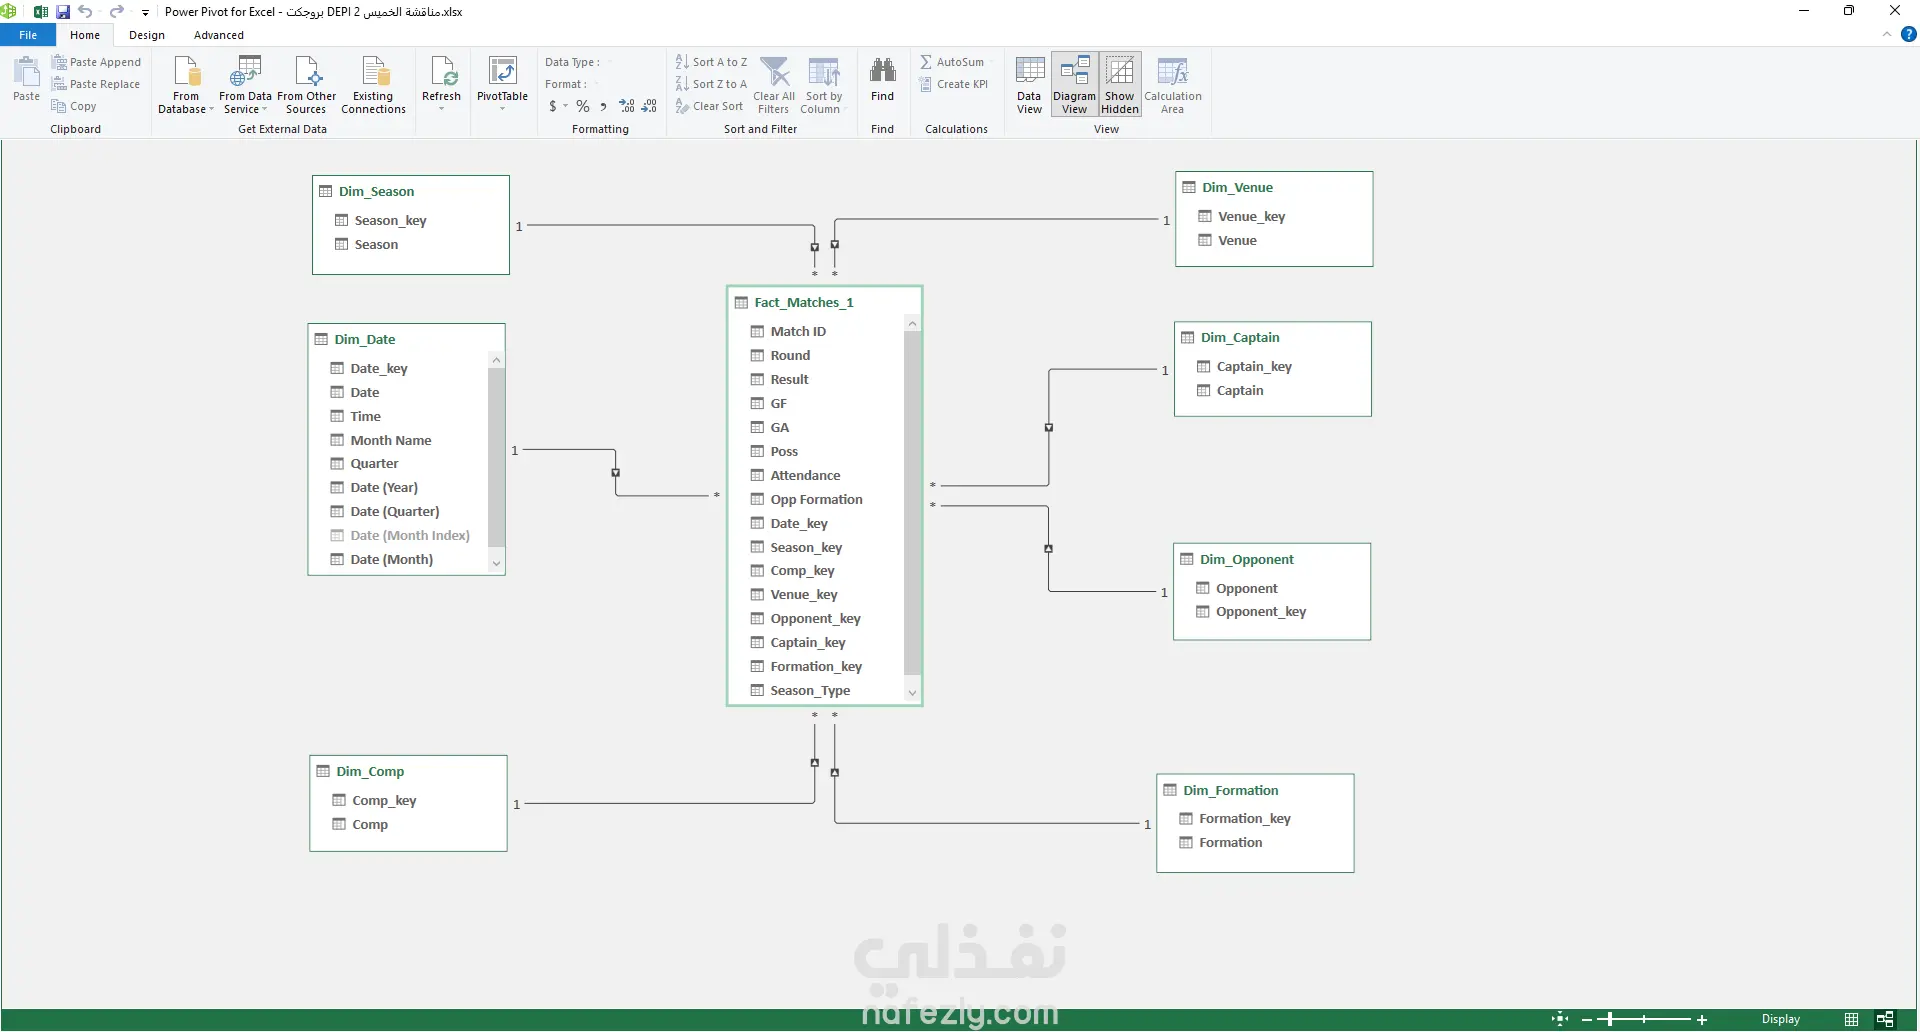1920x1032 pixels.
Task: Click Clear All Filters
Action: click(774, 85)
